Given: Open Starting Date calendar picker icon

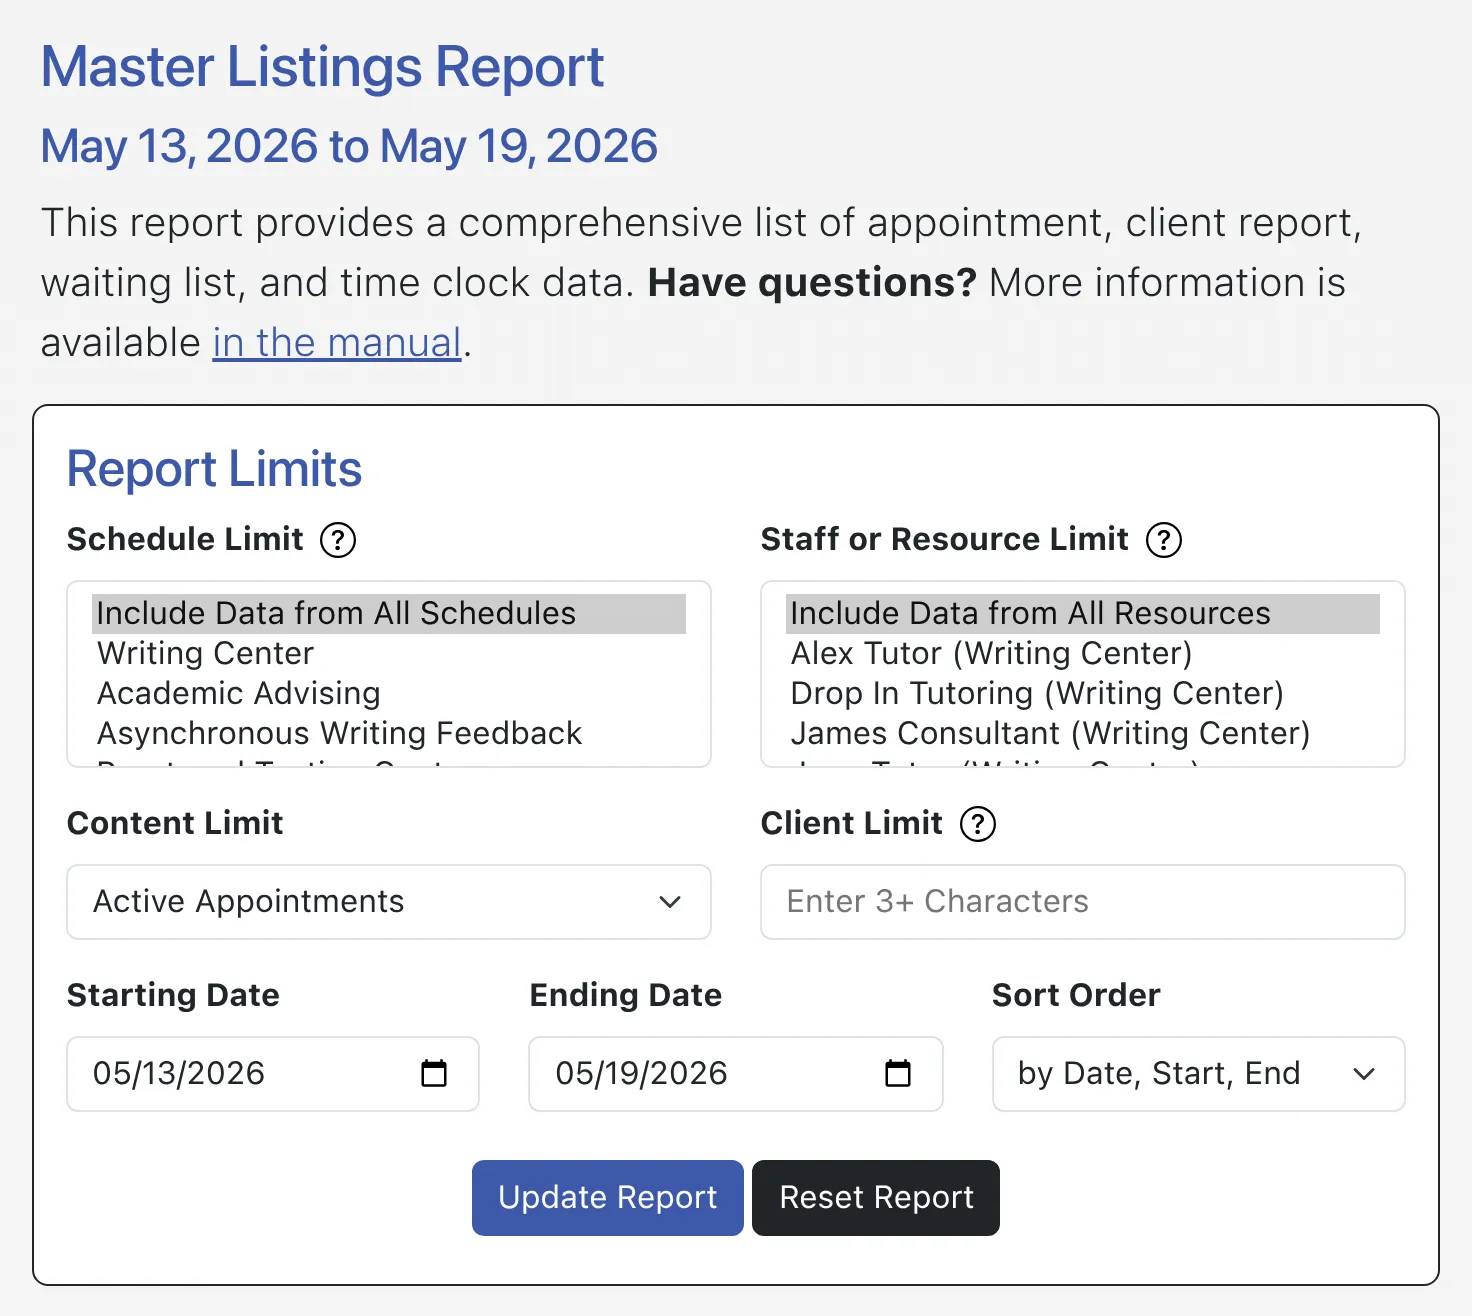Looking at the screenshot, I should point(434,1073).
